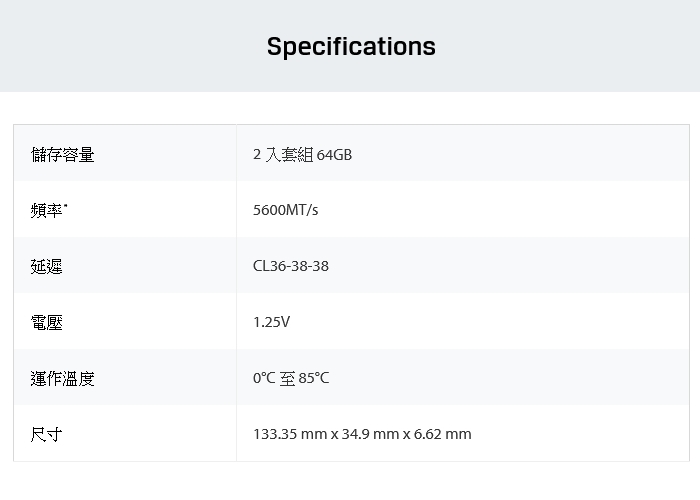This screenshot has height=500, width=700.
Task: Select the 延遲 label cell
Action: 125,265
